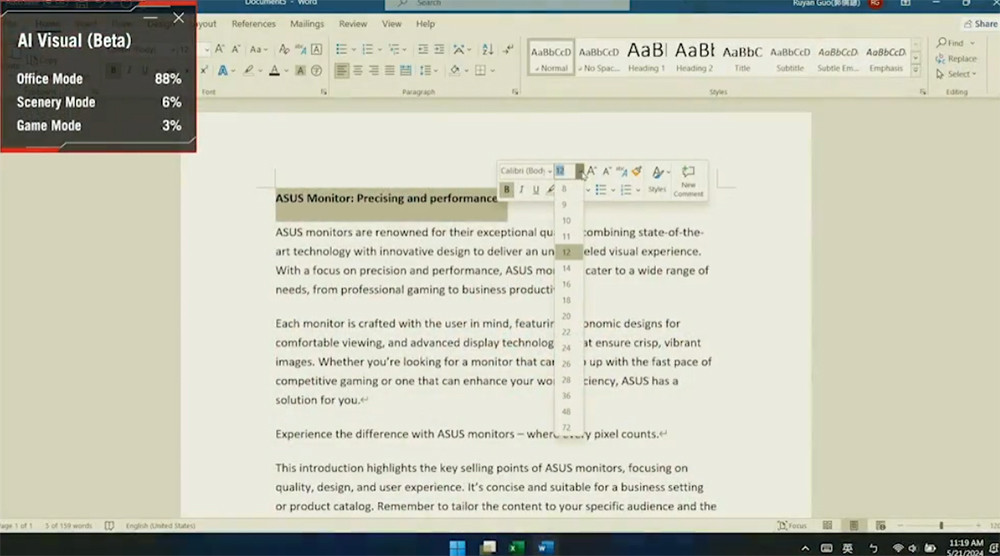The height and width of the screenshot is (556, 1000).
Task: Click the bullets list icon in ribbon
Action: click(342, 49)
